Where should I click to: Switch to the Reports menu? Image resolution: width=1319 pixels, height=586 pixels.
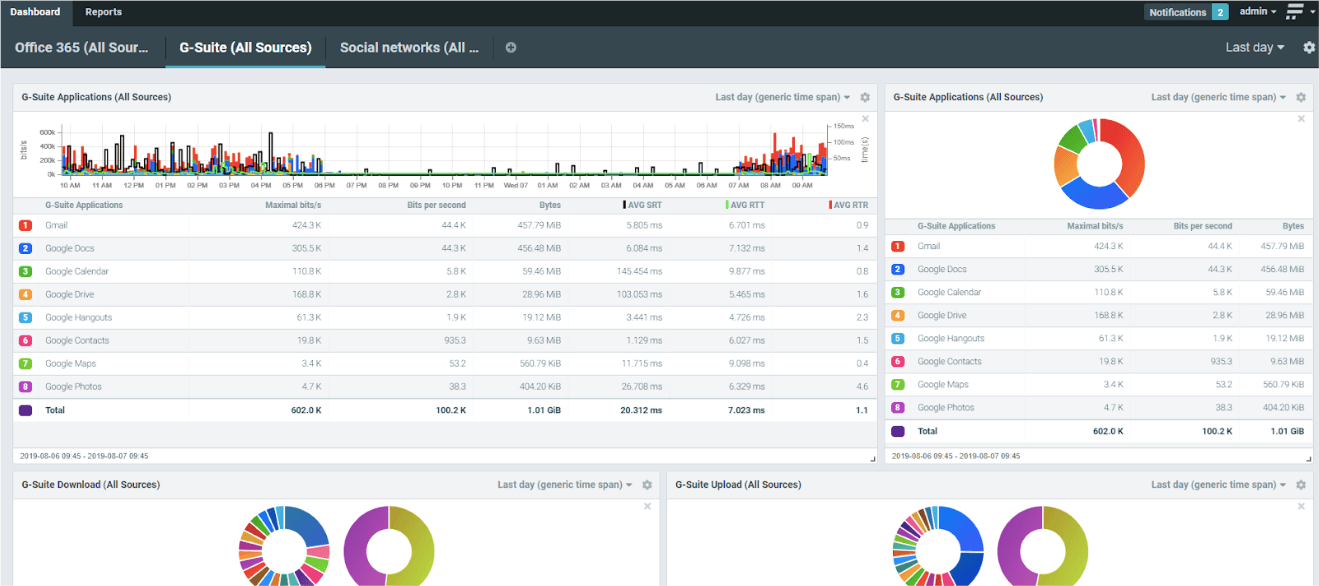(x=103, y=12)
